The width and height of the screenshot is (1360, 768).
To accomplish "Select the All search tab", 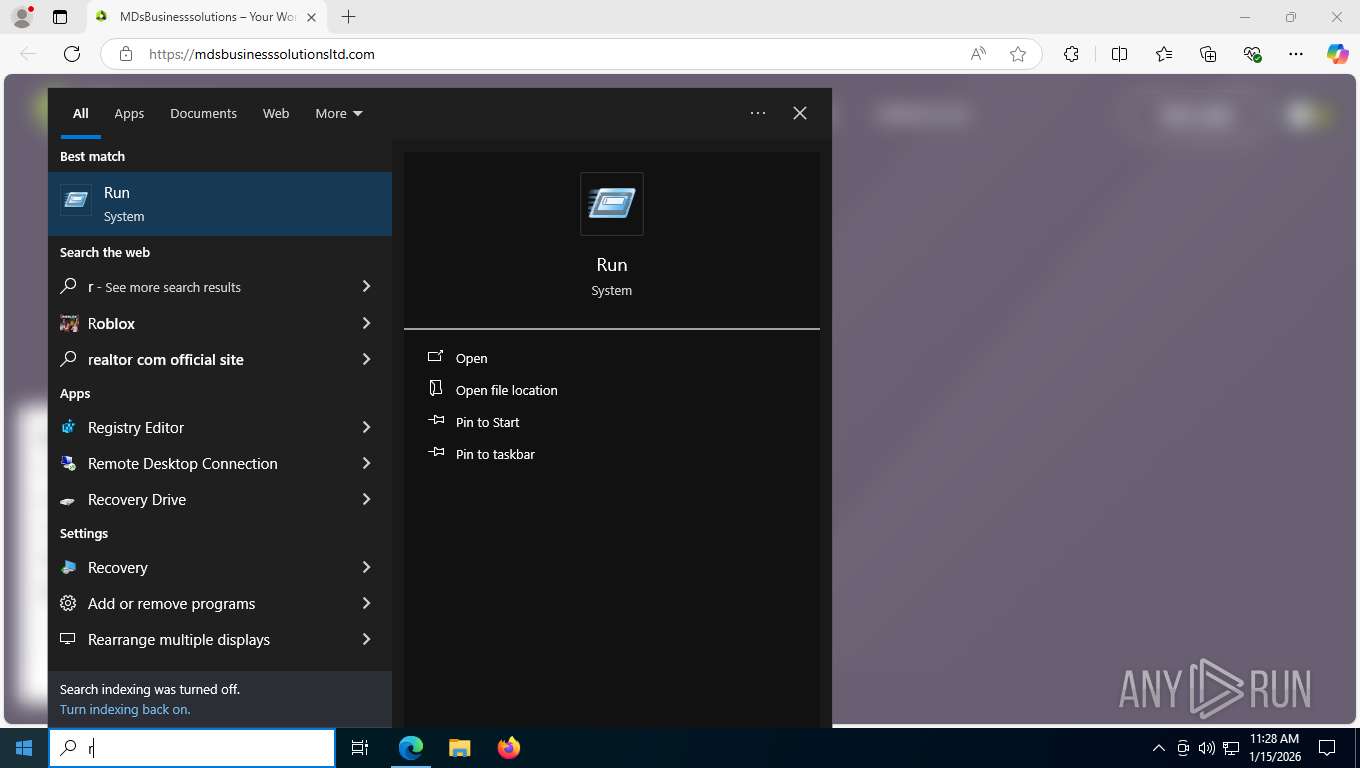I will point(81,113).
